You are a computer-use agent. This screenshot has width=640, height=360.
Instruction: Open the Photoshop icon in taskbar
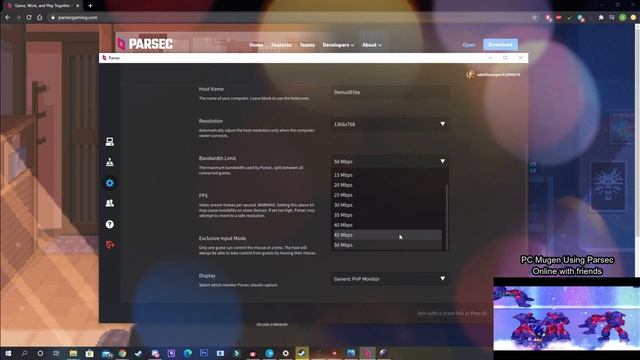[204, 353]
